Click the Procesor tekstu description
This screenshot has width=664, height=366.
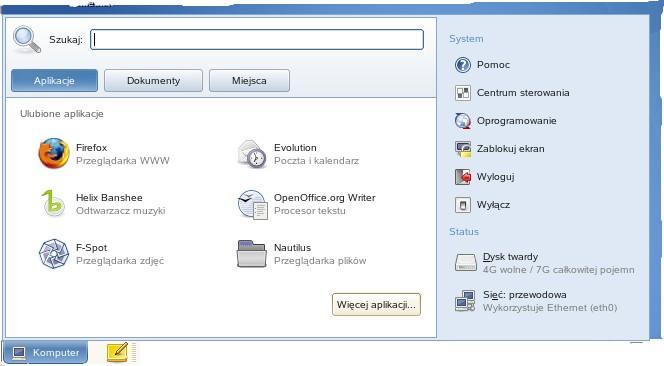click(x=310, y=211)
